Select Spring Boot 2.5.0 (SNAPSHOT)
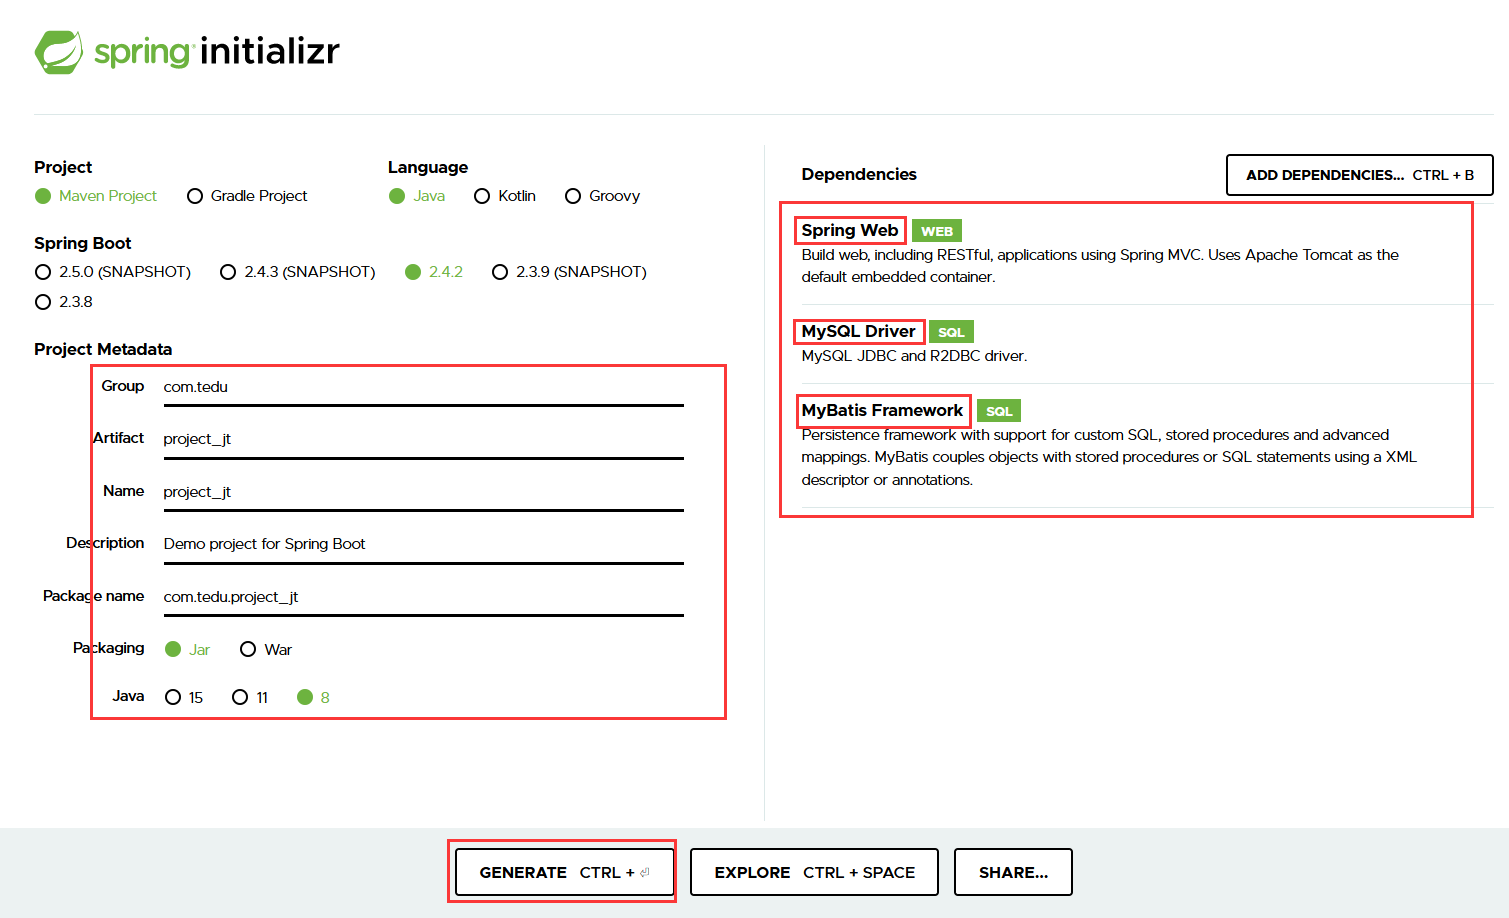1509x918 pixels. pyautogui.click(x=113, y=272)
